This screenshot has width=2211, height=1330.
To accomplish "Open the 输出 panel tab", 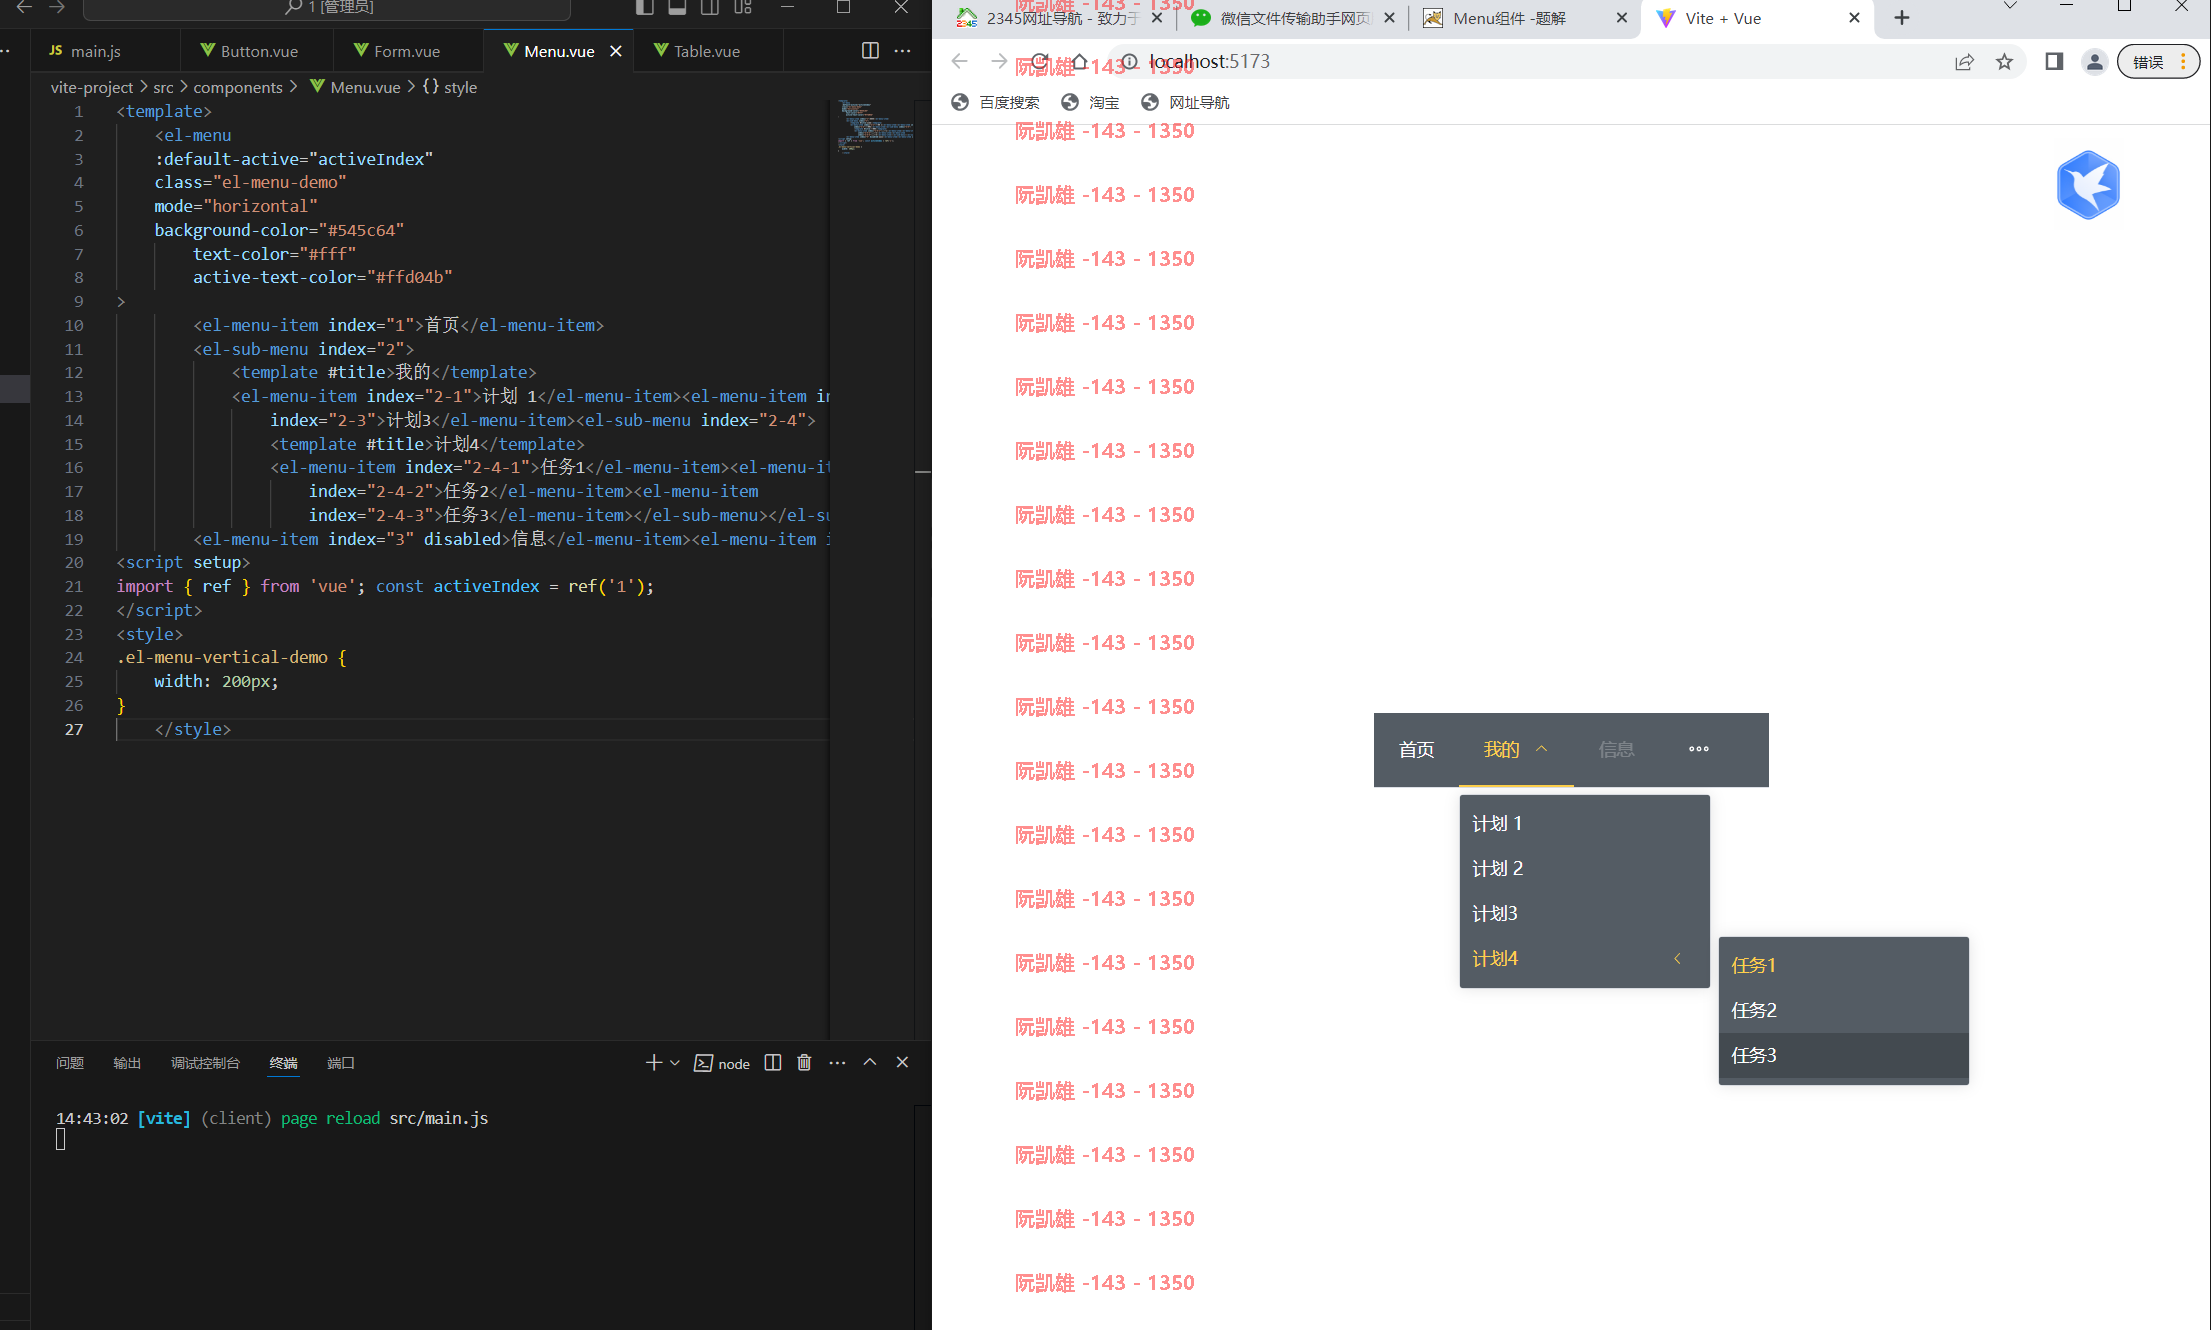I will tap(127, 1063).
